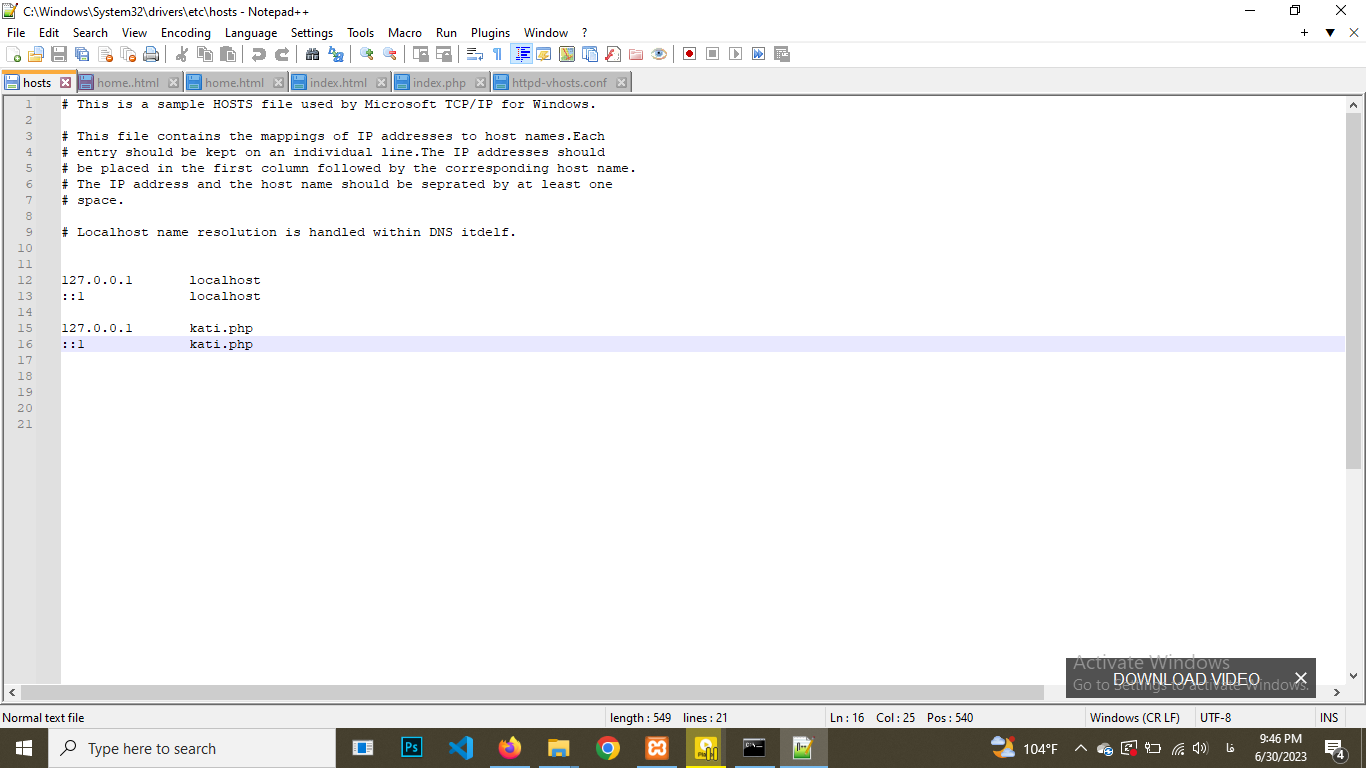Click the Stop Recording macro icon
1366x768 pixels.
713,54
